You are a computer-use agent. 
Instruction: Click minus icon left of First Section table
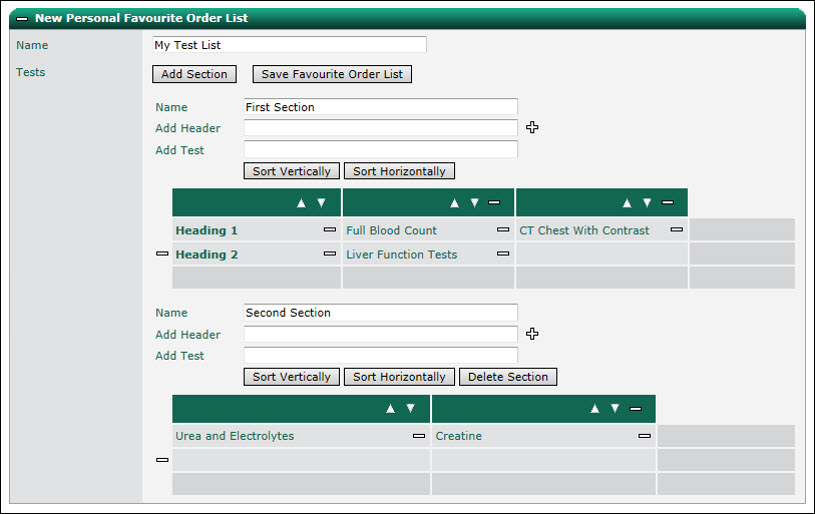click(162, 254)
